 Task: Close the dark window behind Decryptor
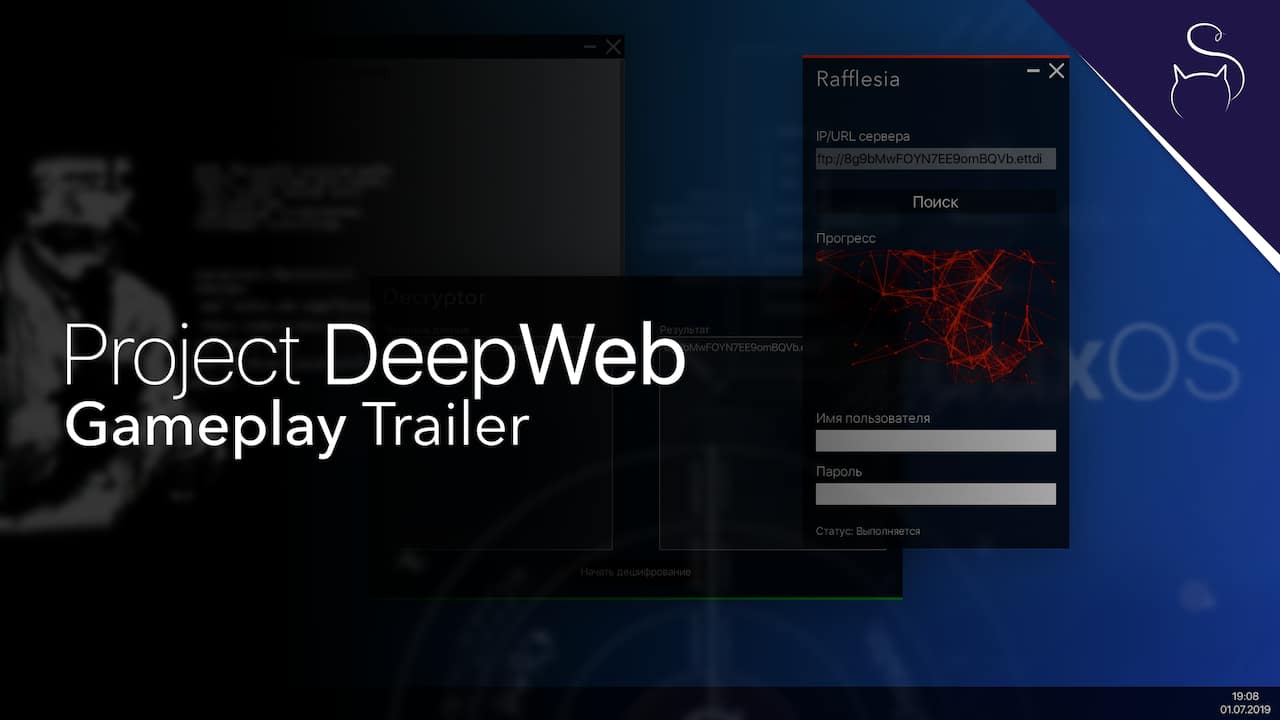click(613, 46)
